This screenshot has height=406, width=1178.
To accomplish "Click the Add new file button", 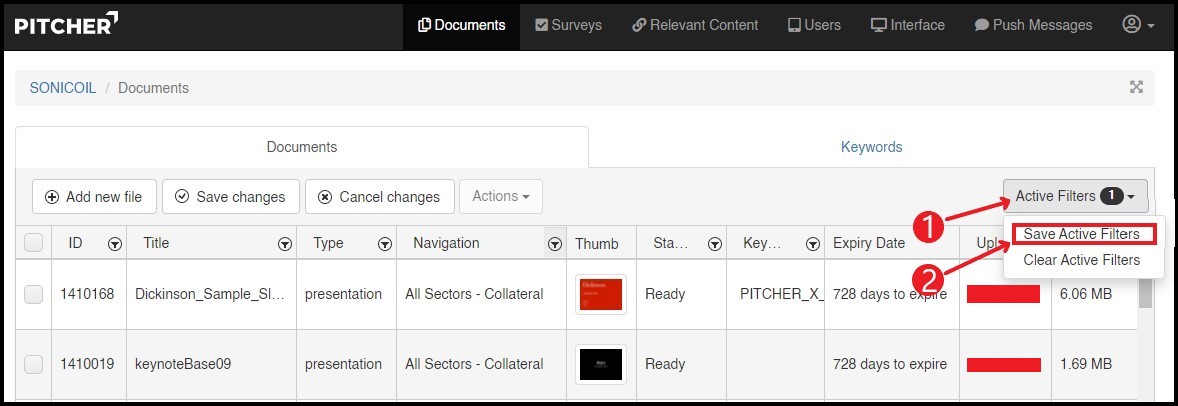I will (x=94, y=197).
